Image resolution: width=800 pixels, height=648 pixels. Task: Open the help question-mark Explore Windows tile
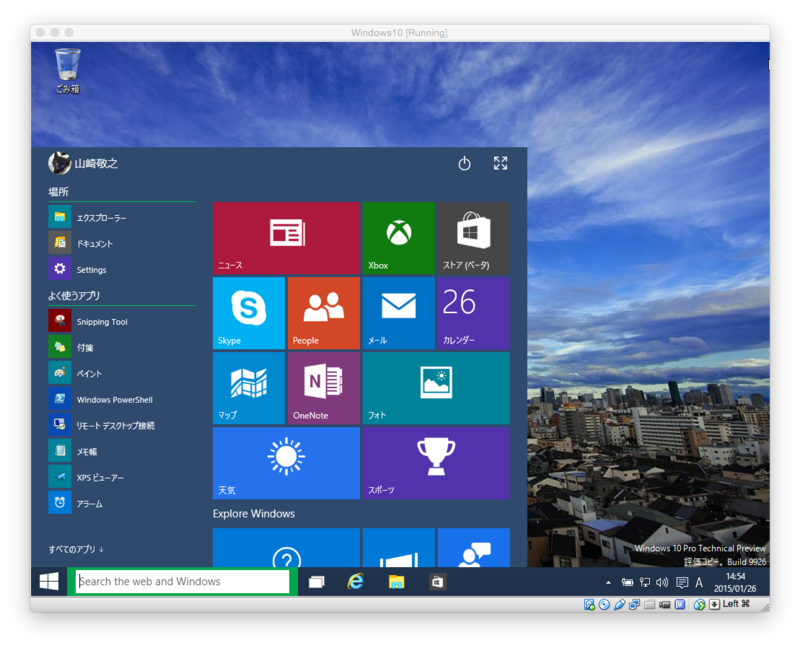pyautogui.click(x=286, y=547)
